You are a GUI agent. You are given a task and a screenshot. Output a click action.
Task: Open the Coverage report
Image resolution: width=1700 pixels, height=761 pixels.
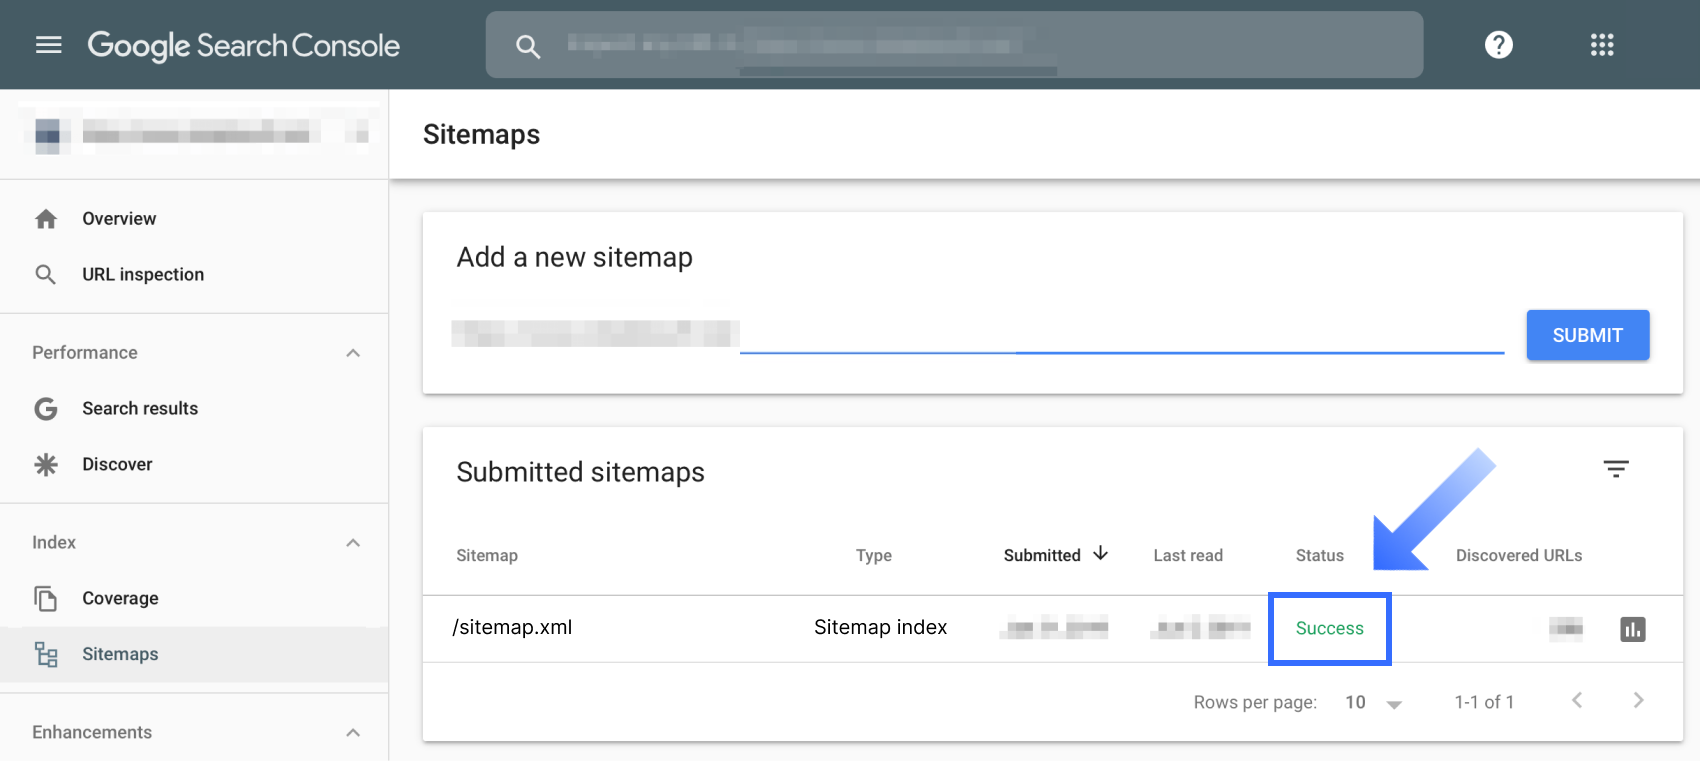click(x=120, y=598)
